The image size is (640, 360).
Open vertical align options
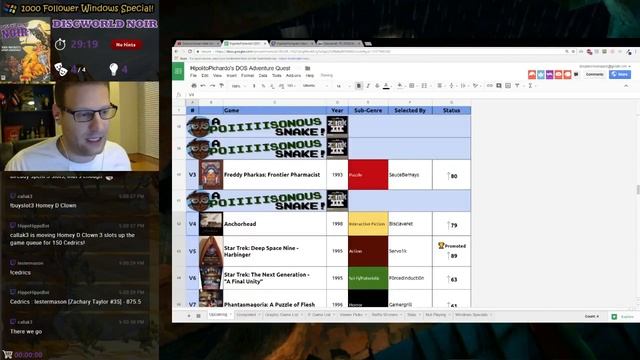coord(451,86)
